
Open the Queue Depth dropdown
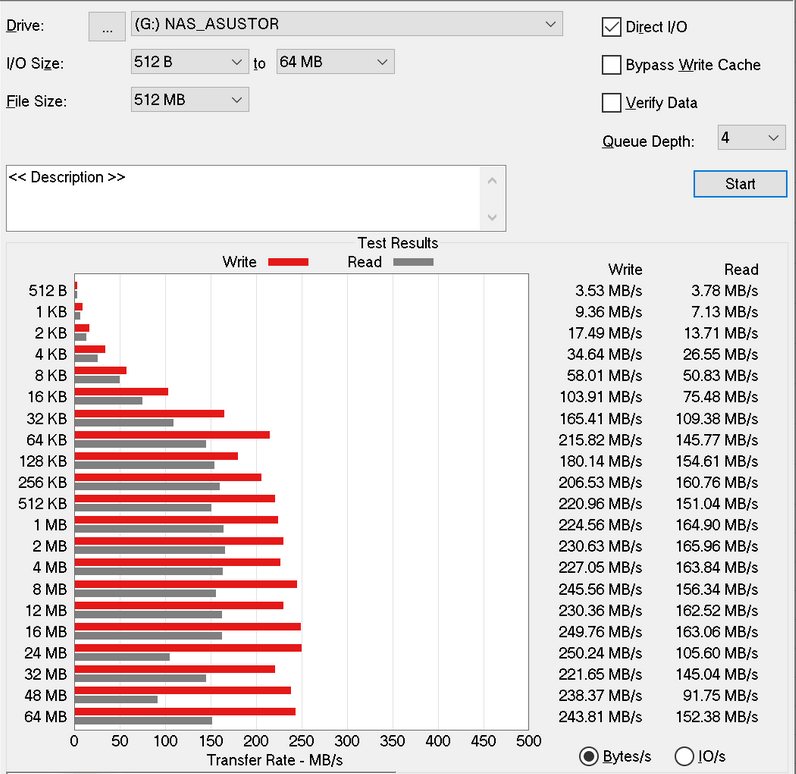click(751, 138)
